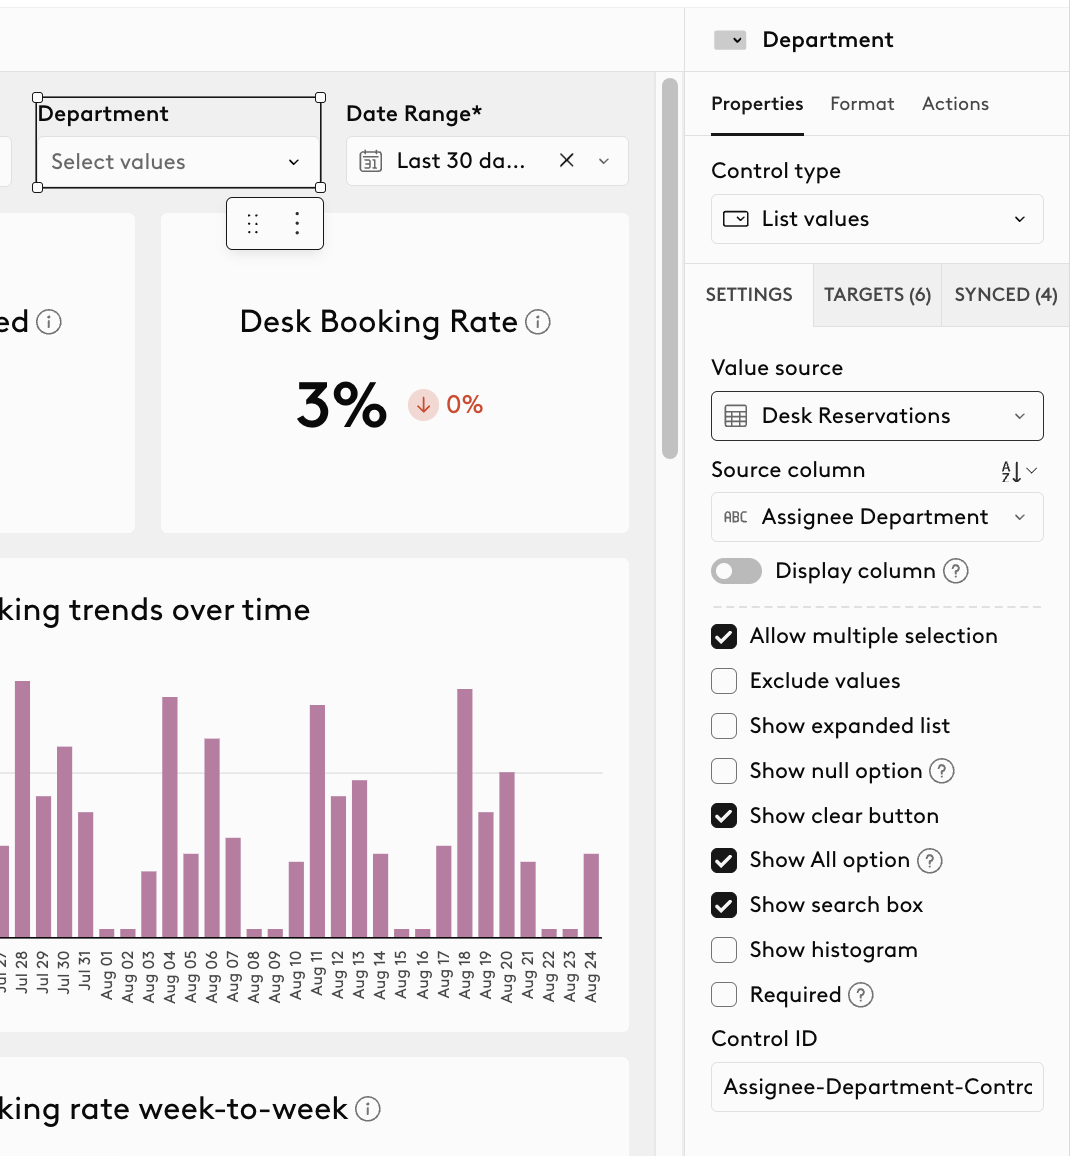Open the three-dot more options menu
This screenshot has height=1156, width=1070.
coord(297,223)
